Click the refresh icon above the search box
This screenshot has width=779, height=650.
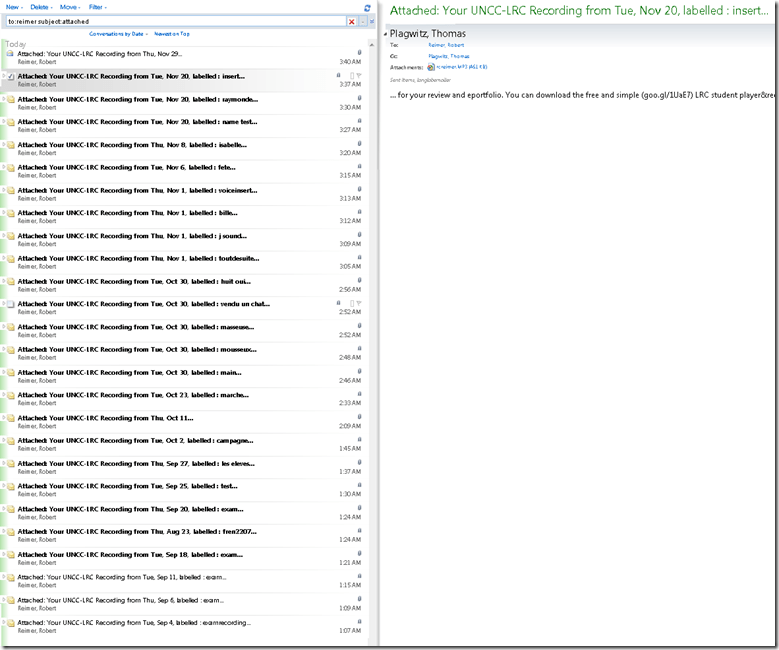point(367,7)
